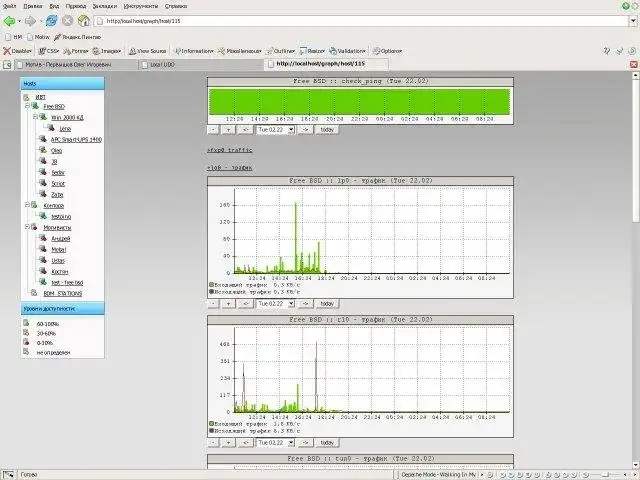Image resolution: width=640 pixels, height=480 pixels.
Task: Expand the fxp0 traffic link
Action: tap(229, 150)
